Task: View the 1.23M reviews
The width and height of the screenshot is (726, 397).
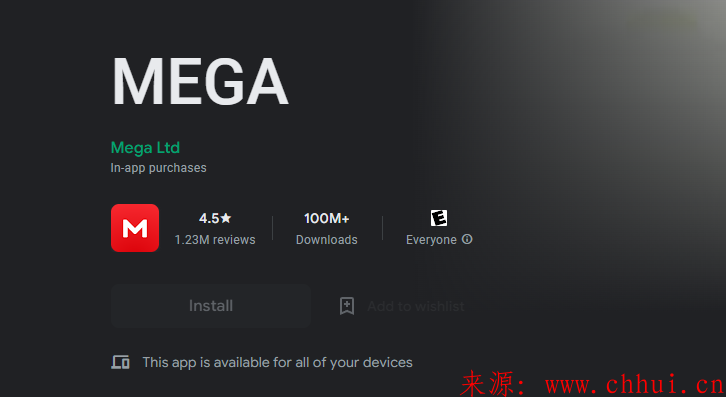Action: click(215, 240)
